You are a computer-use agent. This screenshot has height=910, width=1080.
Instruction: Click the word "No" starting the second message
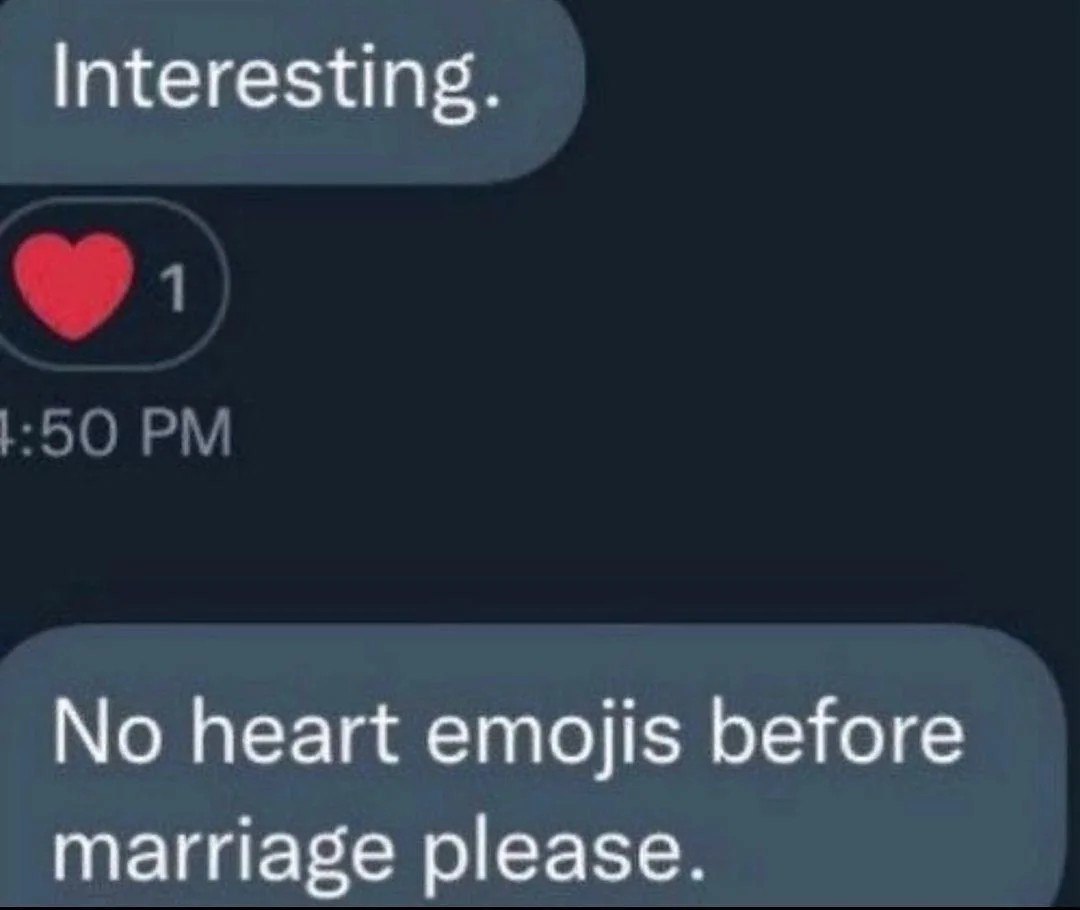point(98,735)
